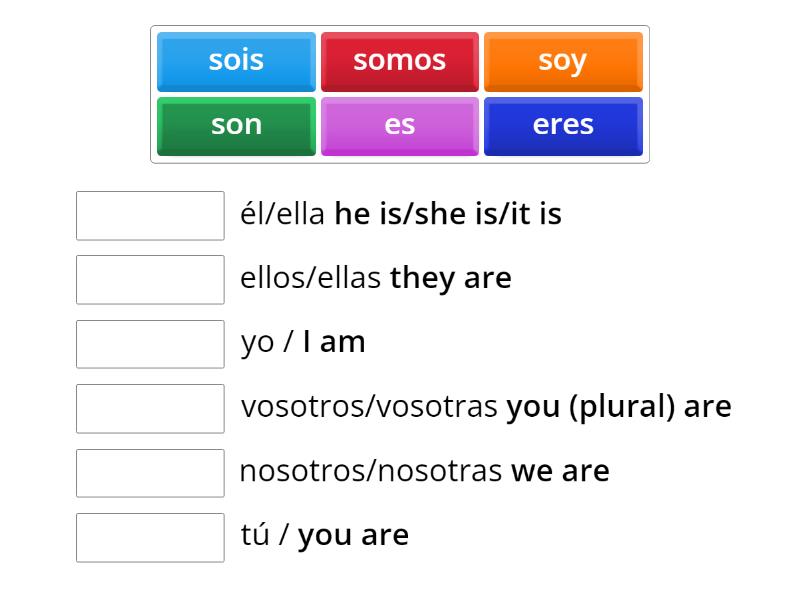
Task: Click the answer box beside "tú / you are"
Action: [x=150, y=538]
